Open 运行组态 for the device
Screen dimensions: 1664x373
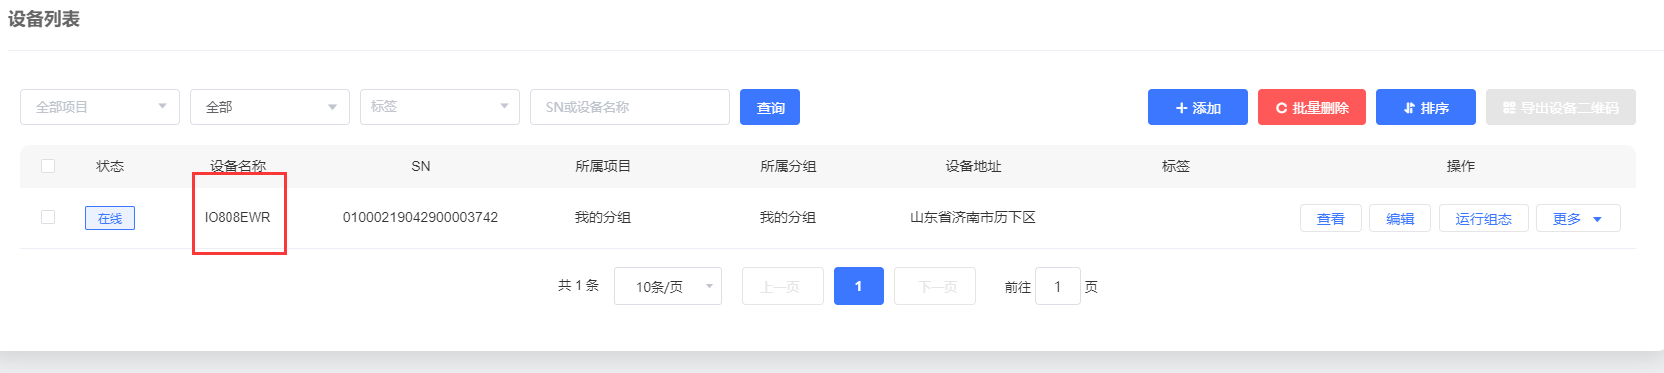tap(1483, 218)
